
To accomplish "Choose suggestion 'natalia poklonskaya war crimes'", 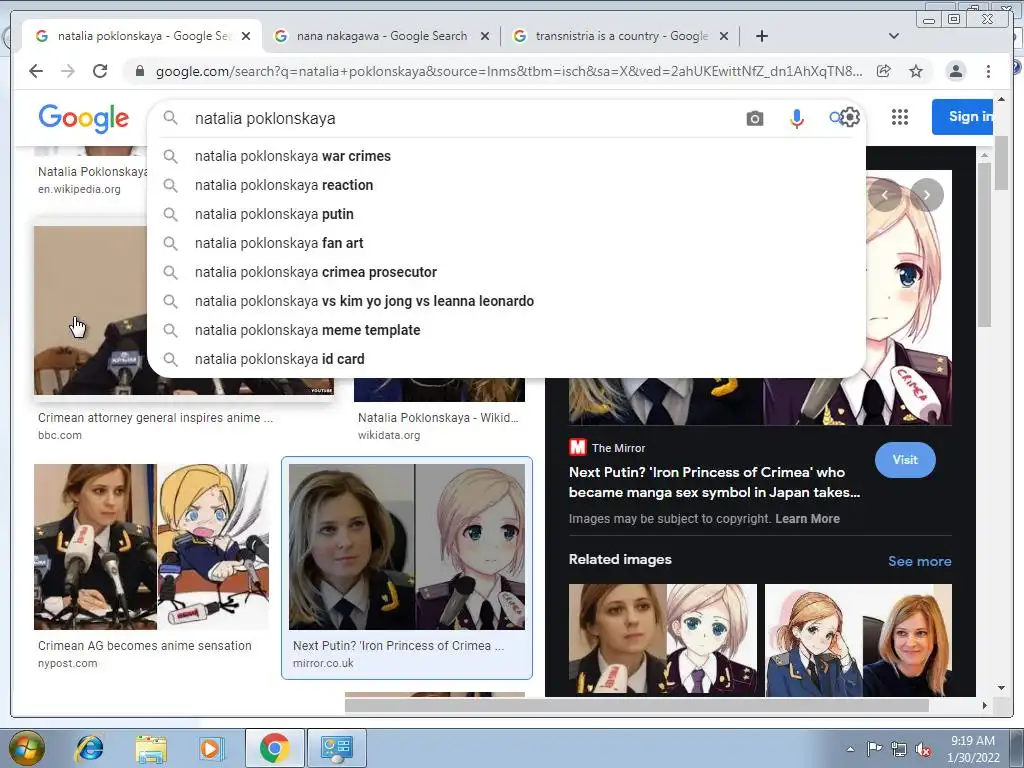I will 506,156.
